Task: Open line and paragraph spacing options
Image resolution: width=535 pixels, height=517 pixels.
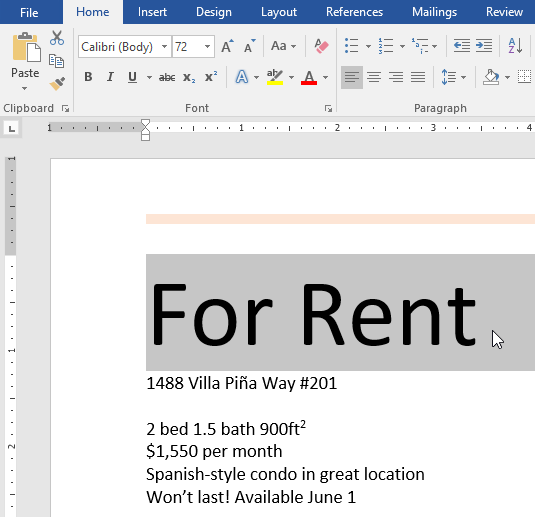Action: pyautogui.click(x=449, y=77)
